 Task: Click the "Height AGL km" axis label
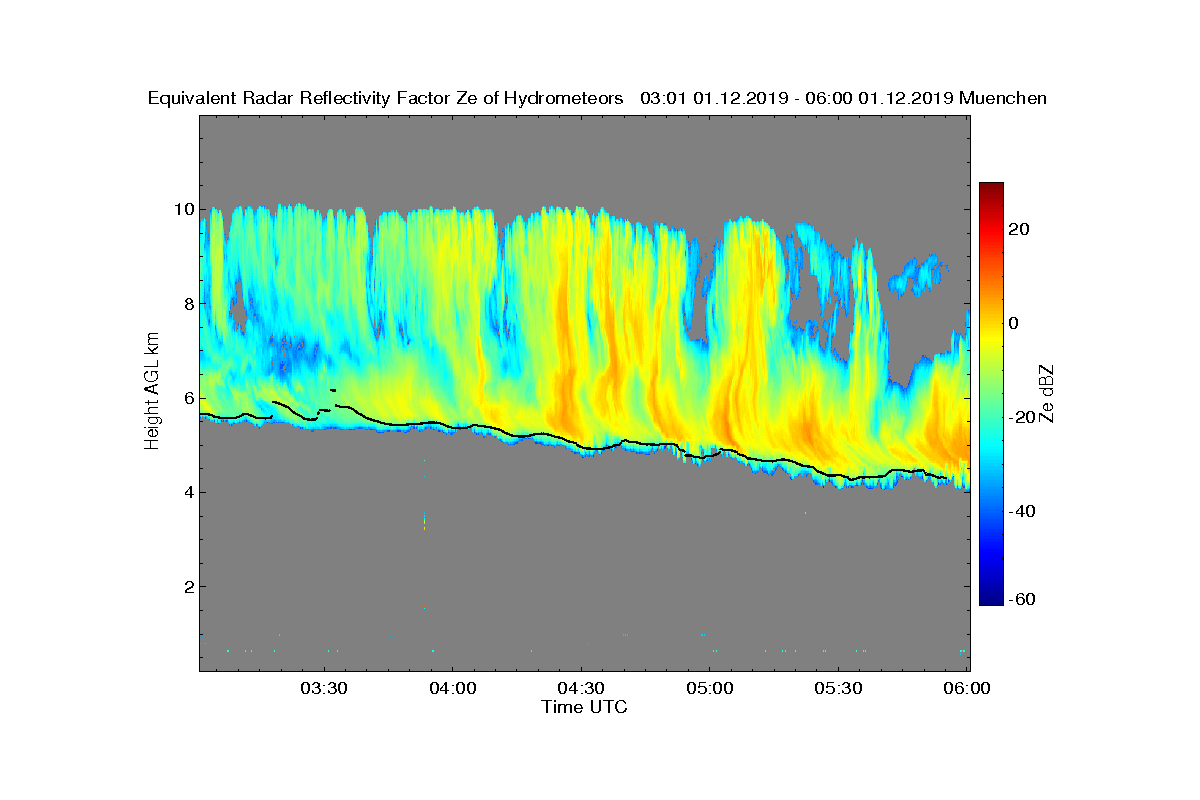(153, 391)
